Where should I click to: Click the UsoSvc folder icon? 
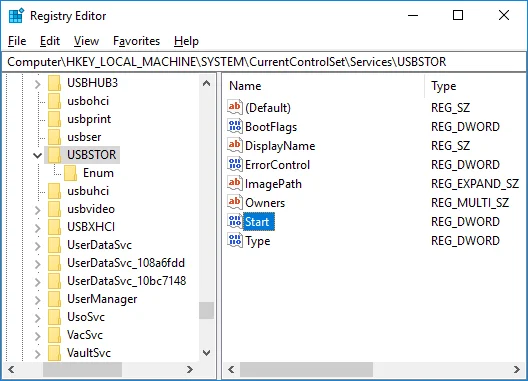click(54, 317)
